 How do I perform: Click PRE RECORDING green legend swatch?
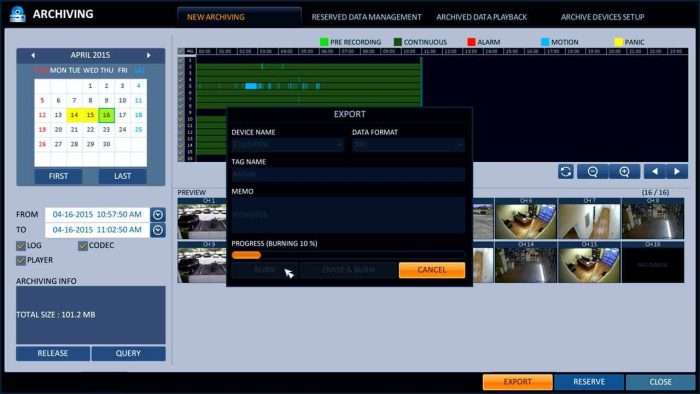coord(324,42)
